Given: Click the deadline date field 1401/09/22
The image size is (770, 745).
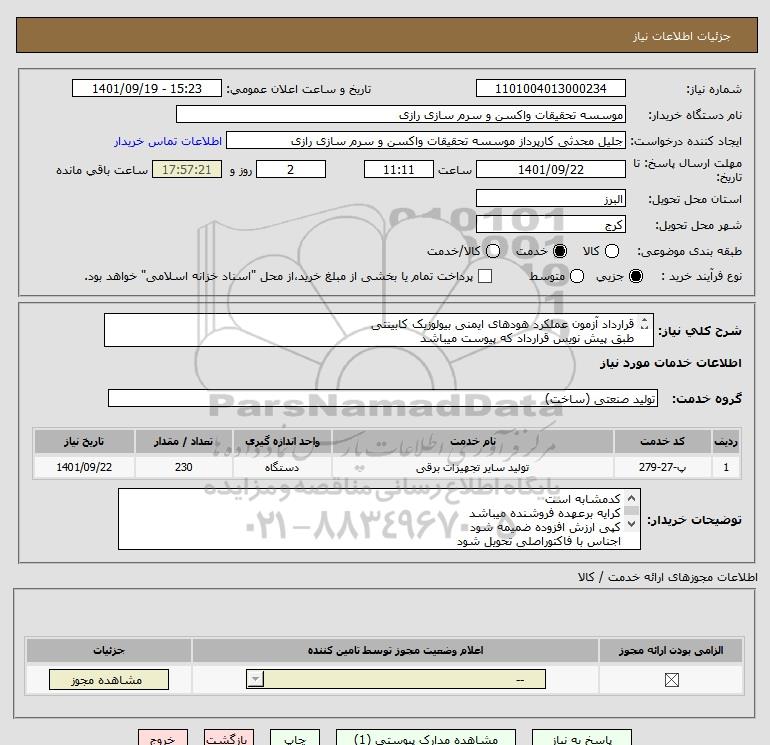Looking at the screenshot, I should point(550,169).
